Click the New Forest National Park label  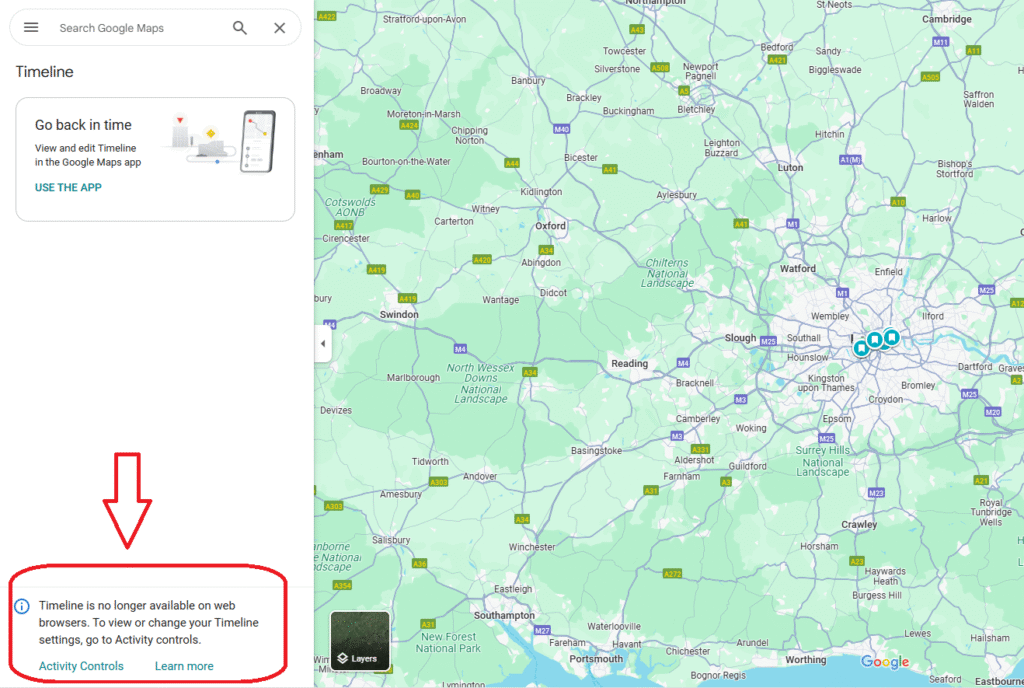(x=448, y=642)
